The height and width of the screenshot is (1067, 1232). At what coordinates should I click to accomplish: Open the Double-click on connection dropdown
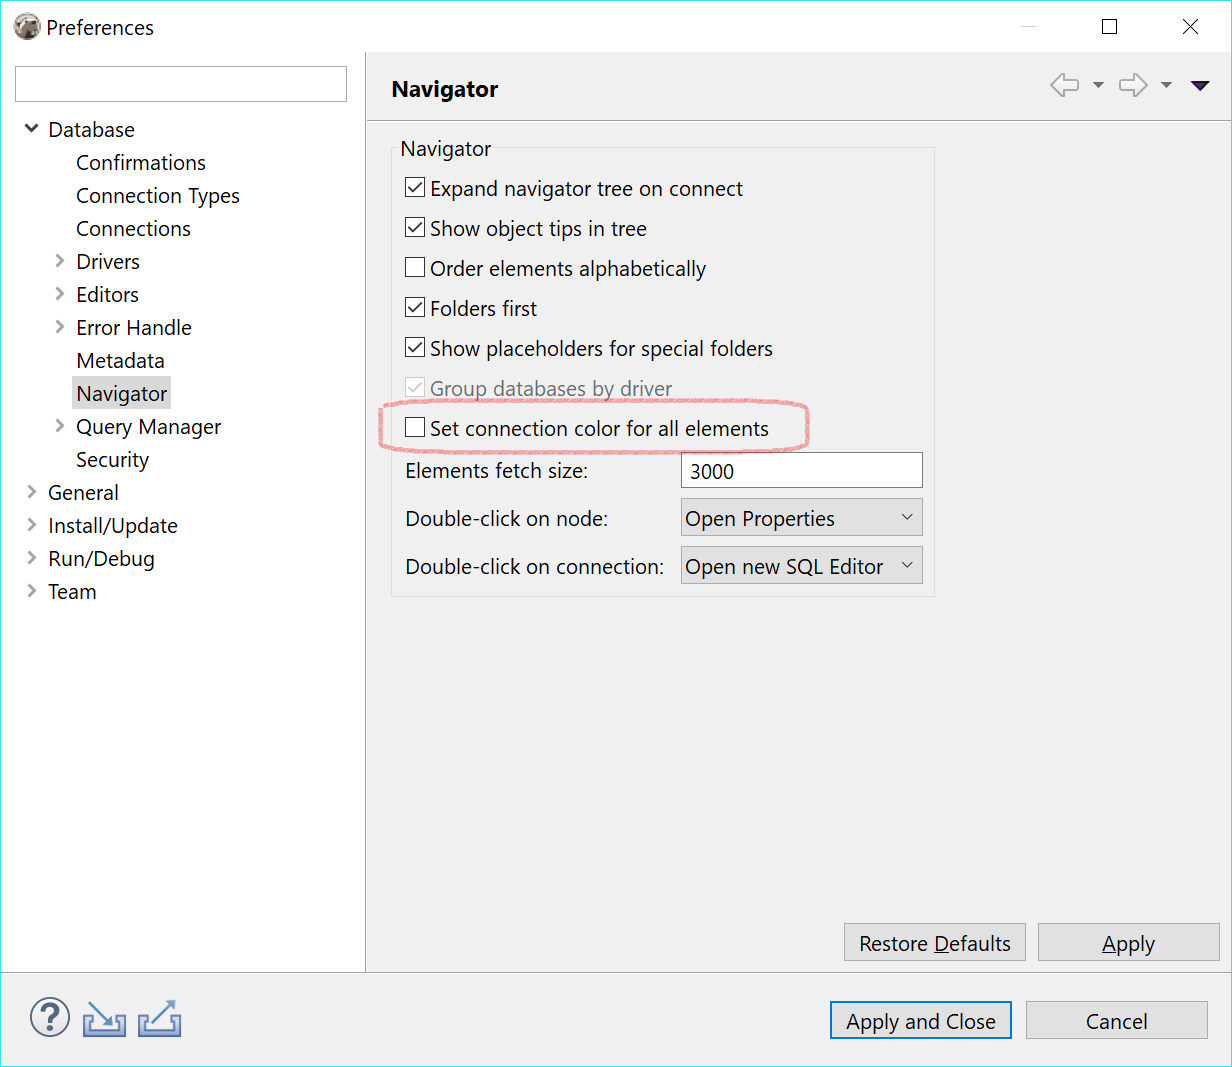tap(800, 565)
